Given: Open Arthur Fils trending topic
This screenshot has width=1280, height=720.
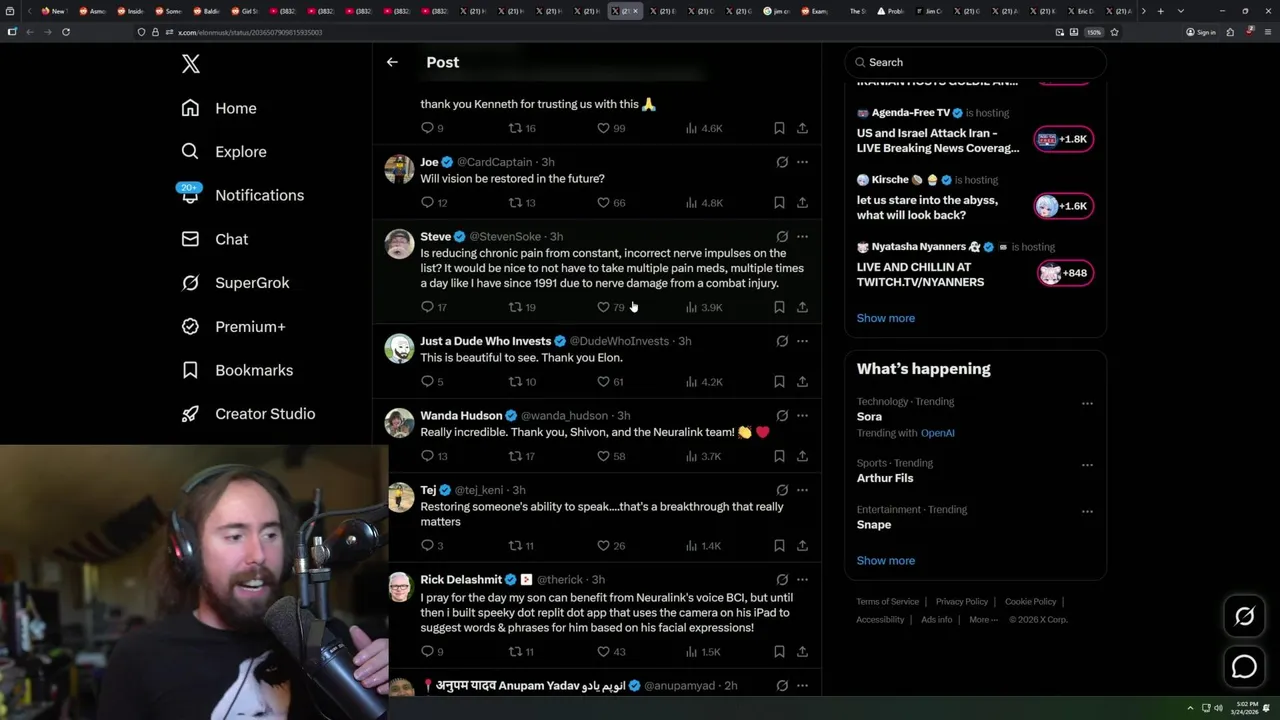Looking at the screenshot, I should pos(885,478).
